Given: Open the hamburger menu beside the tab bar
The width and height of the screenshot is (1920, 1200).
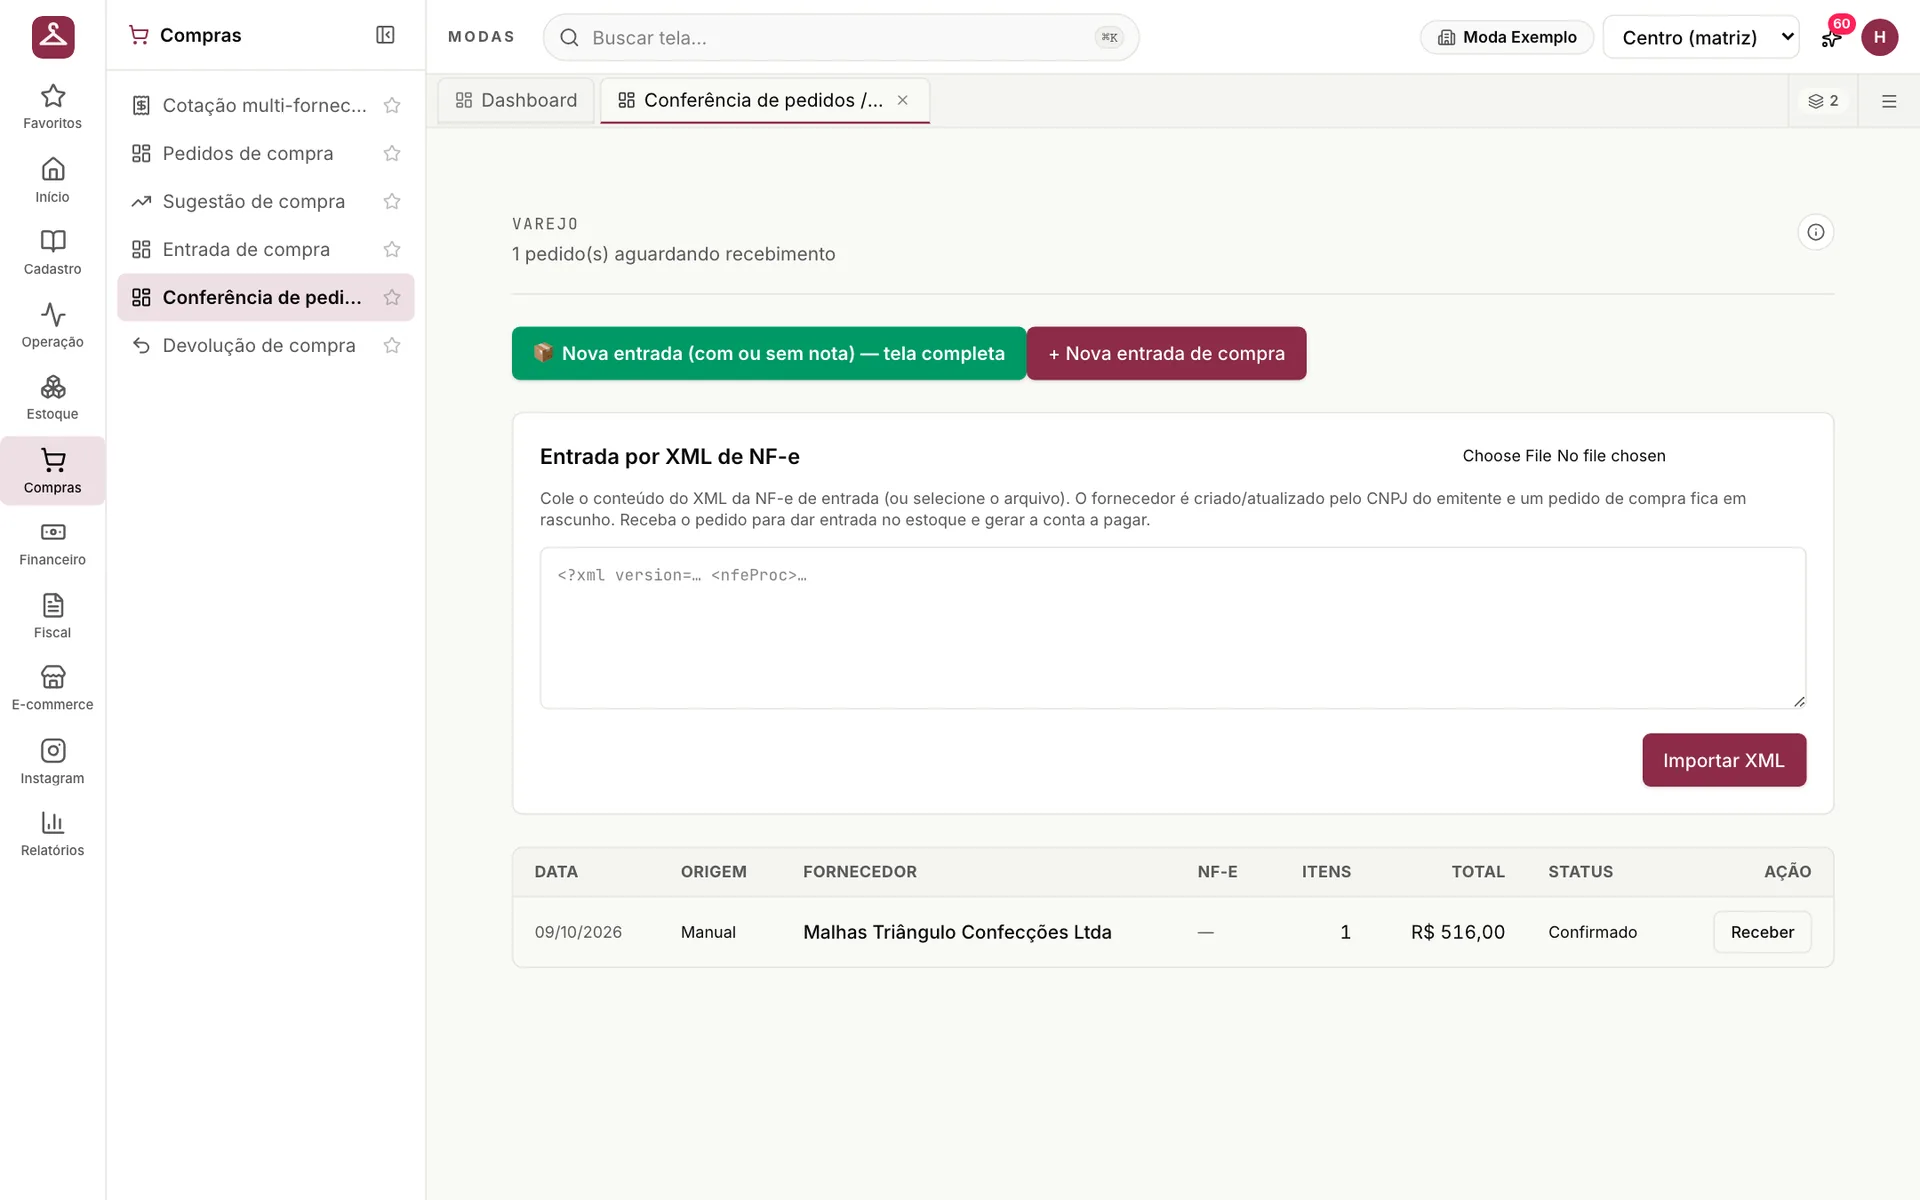Looking at the screenshot, I should click(x=1889, y=101).
